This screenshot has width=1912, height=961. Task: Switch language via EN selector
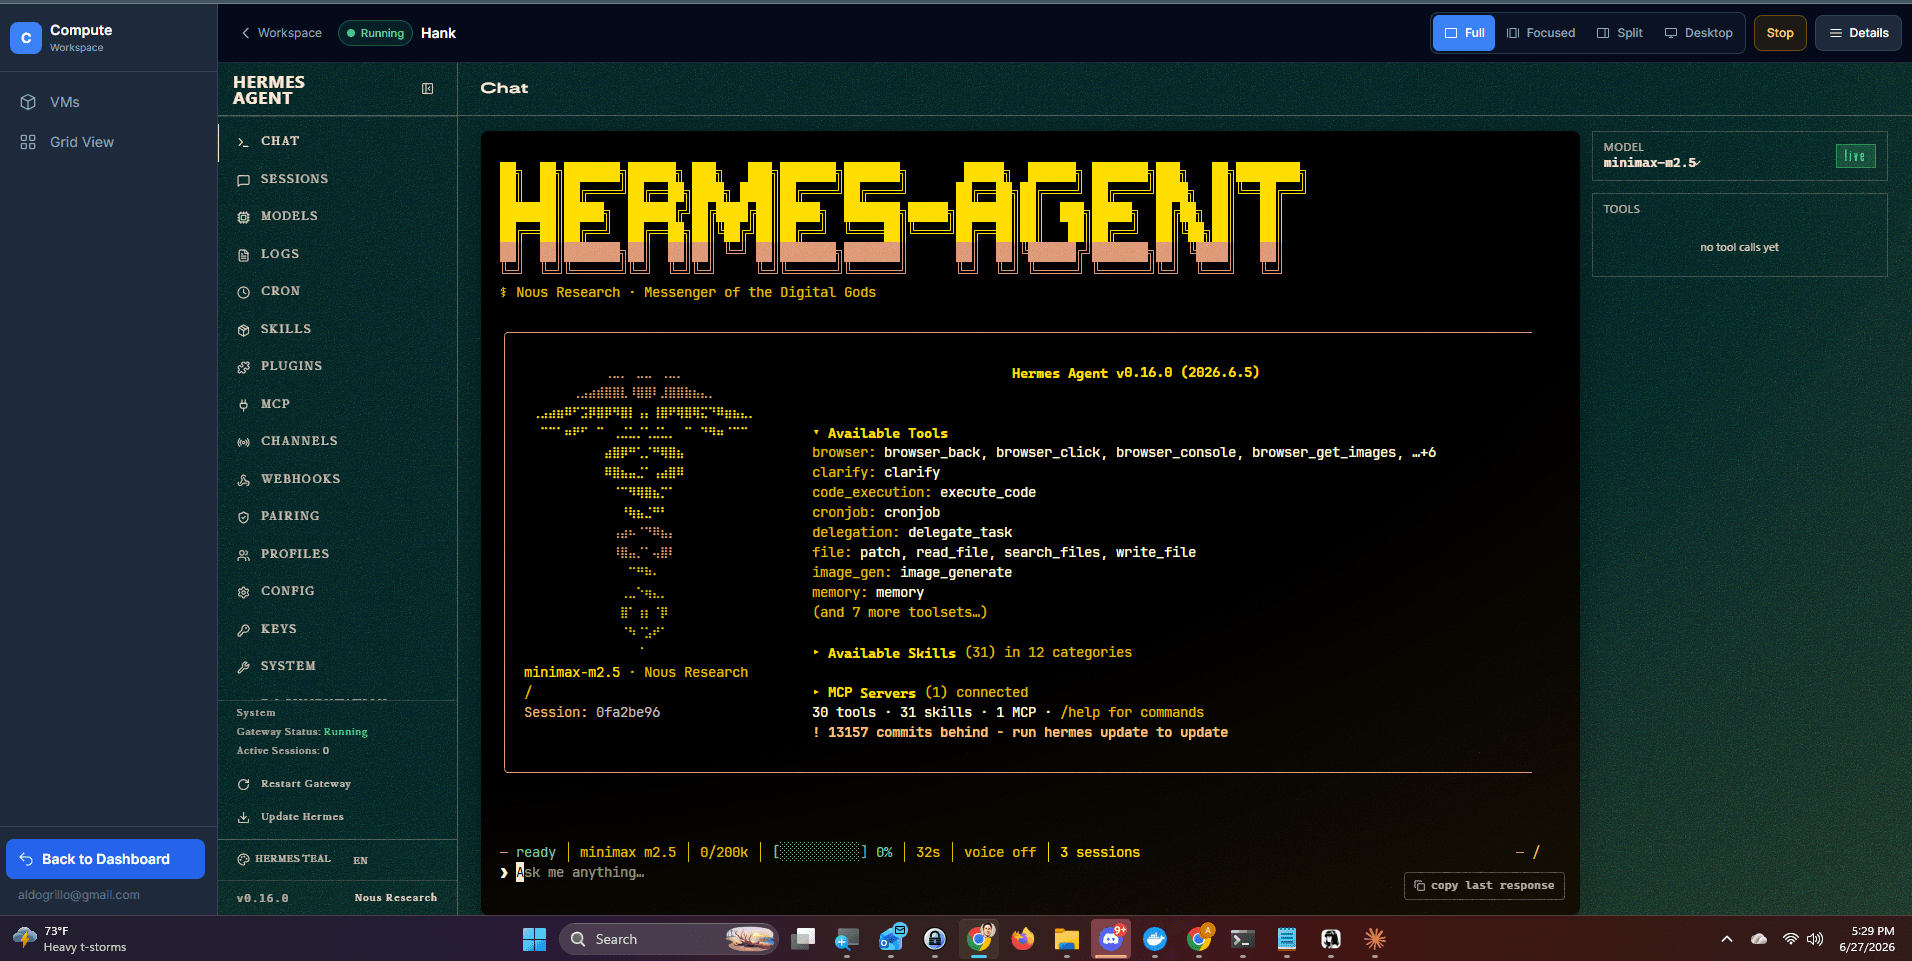(361, 860)
